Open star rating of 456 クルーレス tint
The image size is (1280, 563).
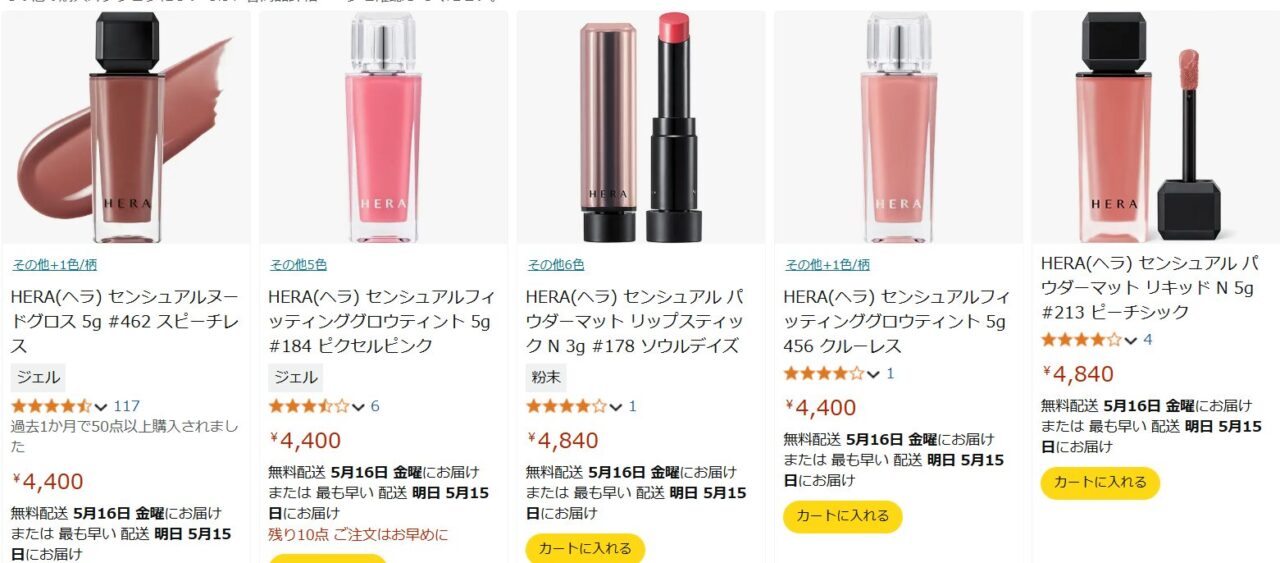pos(824,373)
